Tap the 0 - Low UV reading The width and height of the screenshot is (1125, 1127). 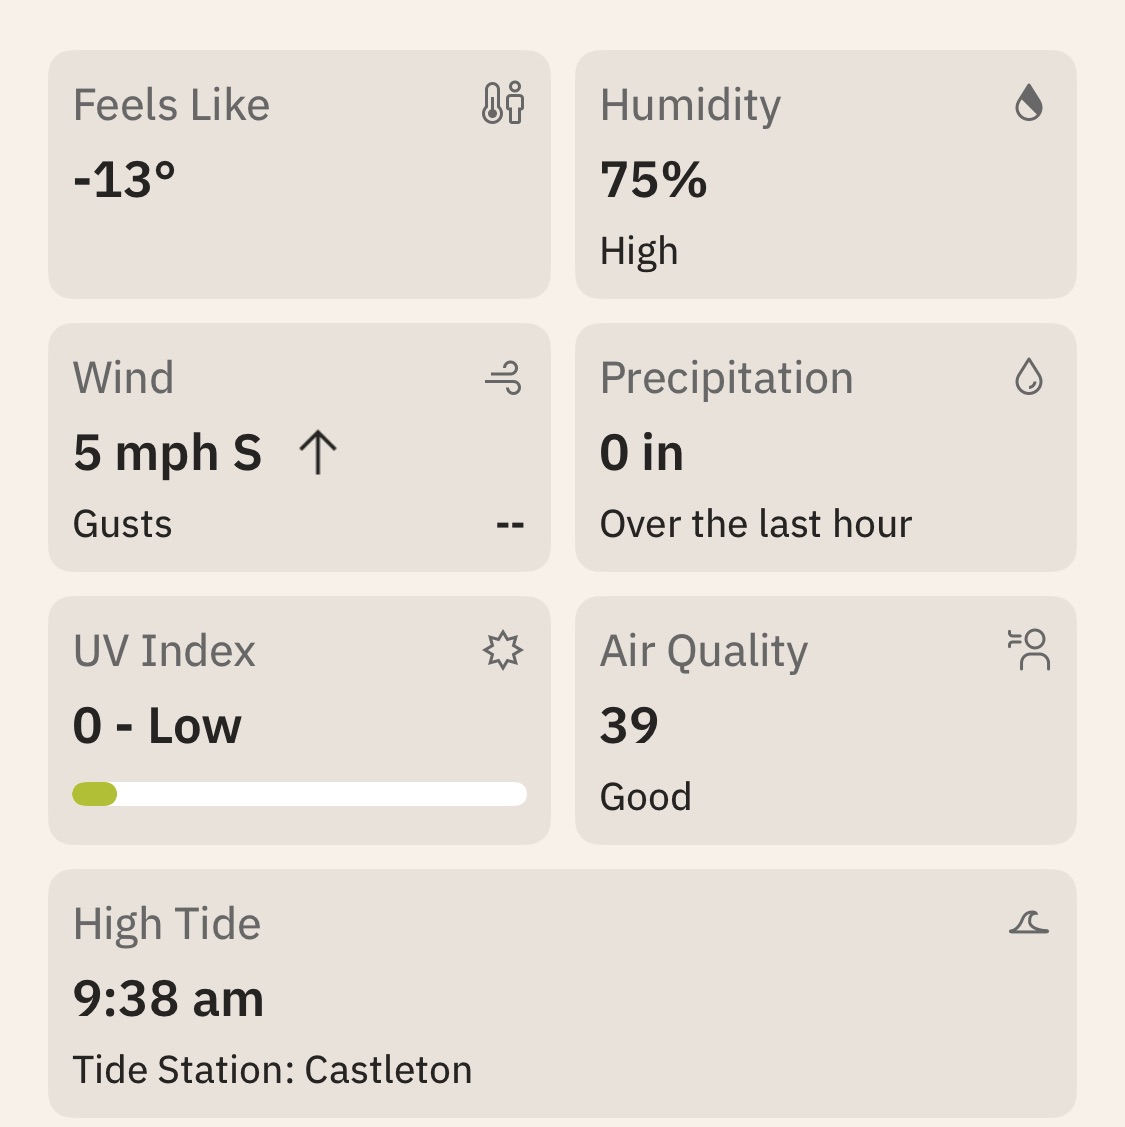coord(157,725)
